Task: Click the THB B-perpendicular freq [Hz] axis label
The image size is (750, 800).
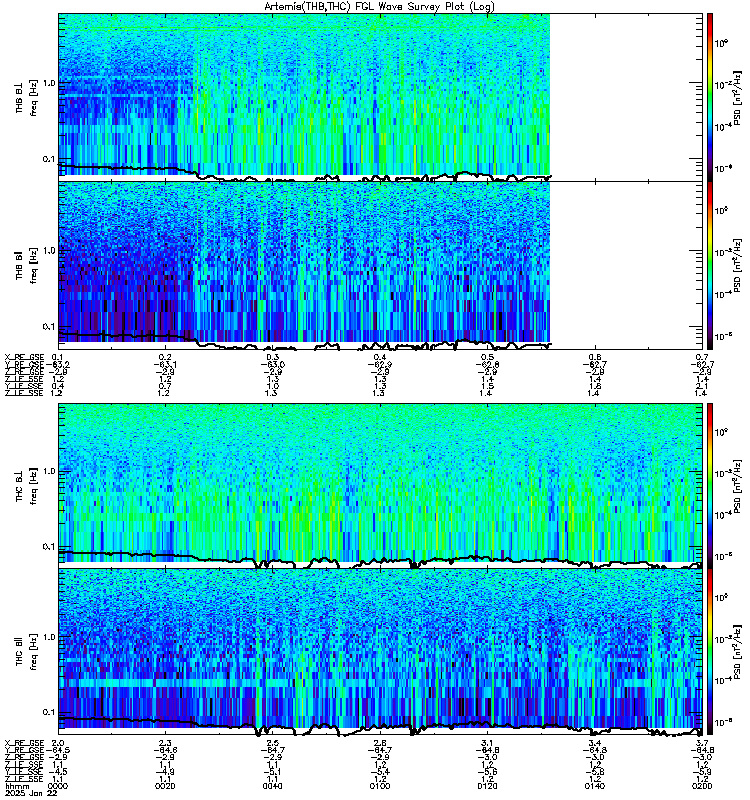Action: [33, 98]
